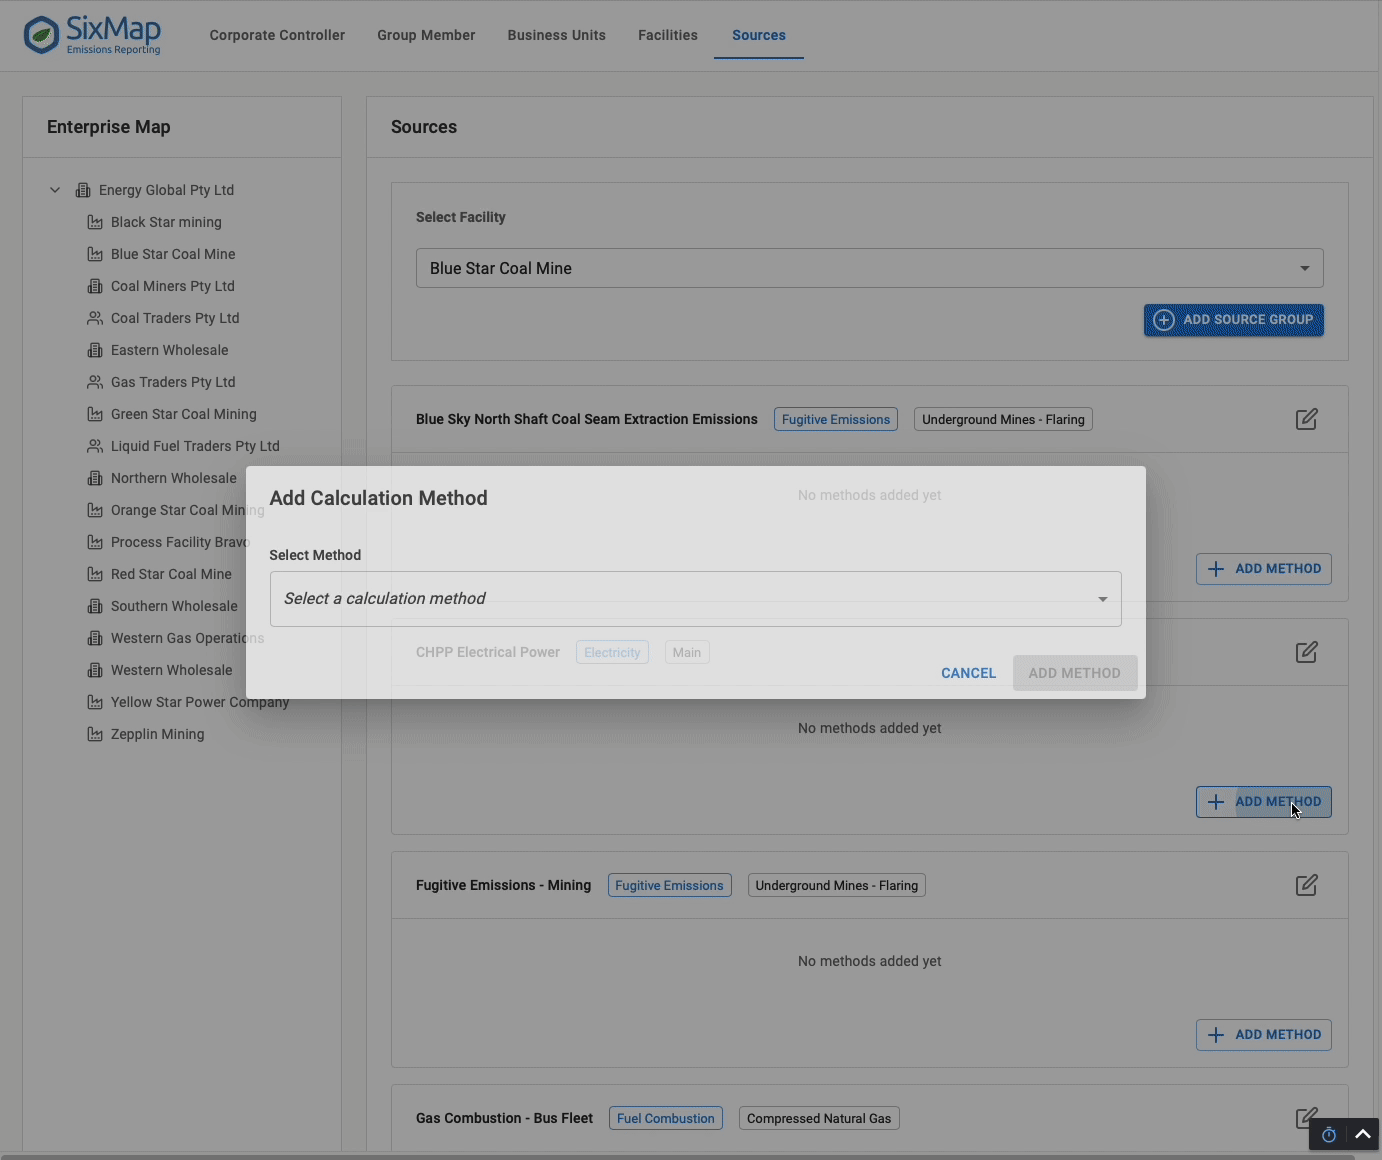Click the timer icon in bottom-right corner
The image size is (1382, 1160).
click(1328, 1135)
